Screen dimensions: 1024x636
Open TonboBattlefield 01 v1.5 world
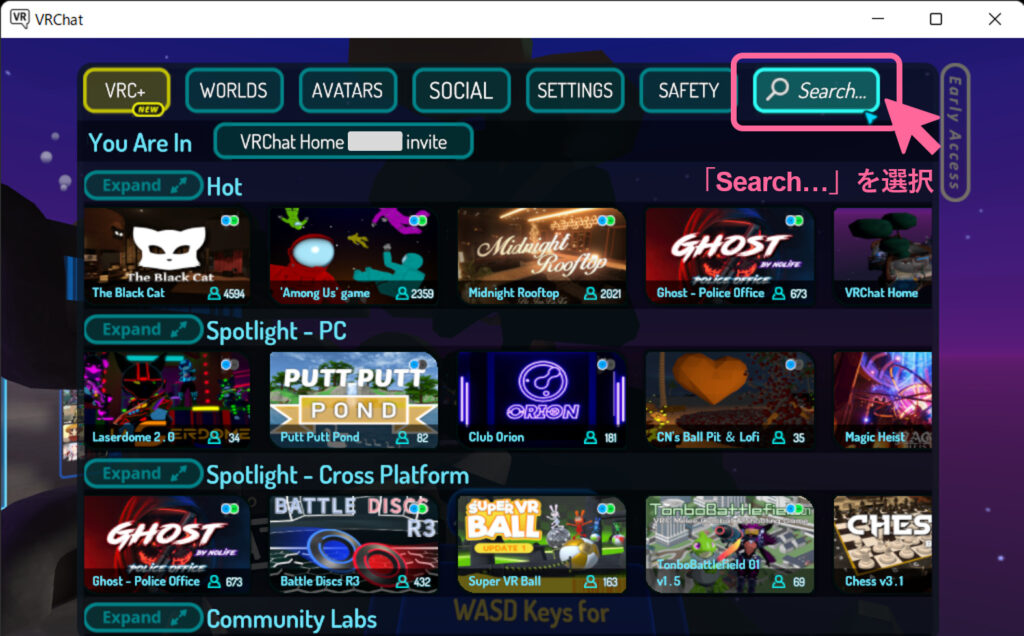point(730,545)
